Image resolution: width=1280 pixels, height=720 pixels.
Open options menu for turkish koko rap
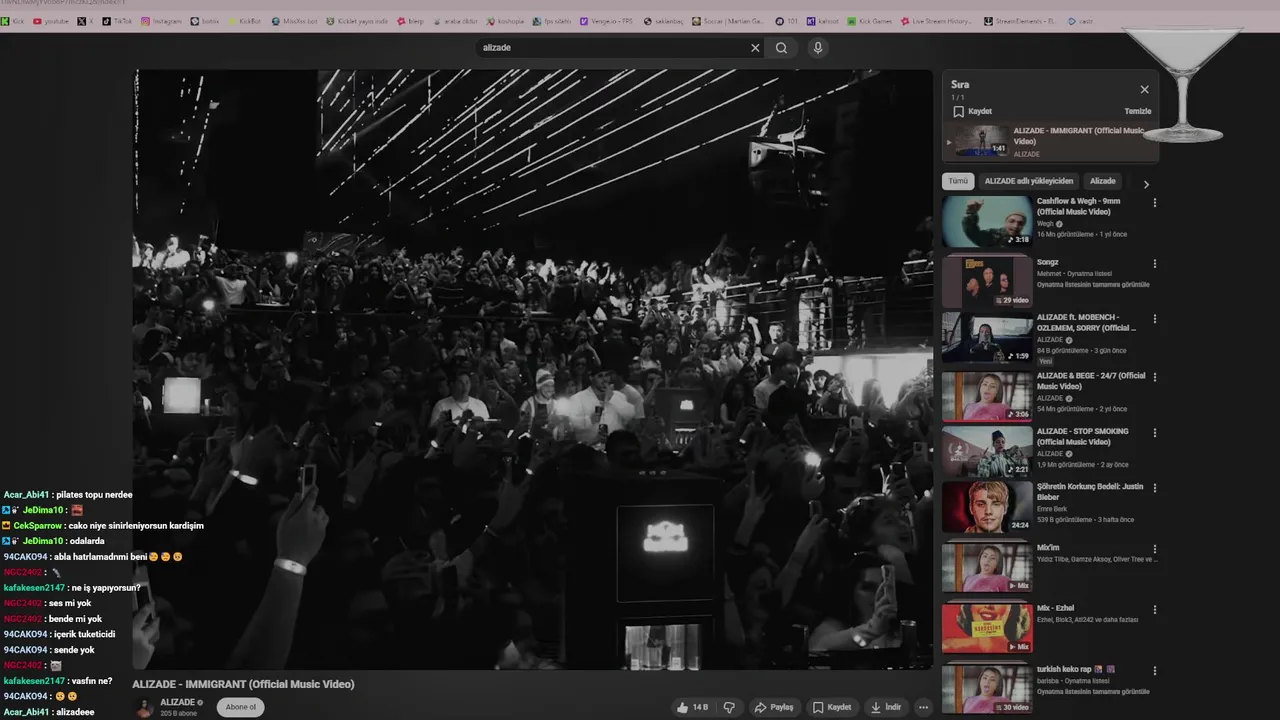tap(1154, 670)
